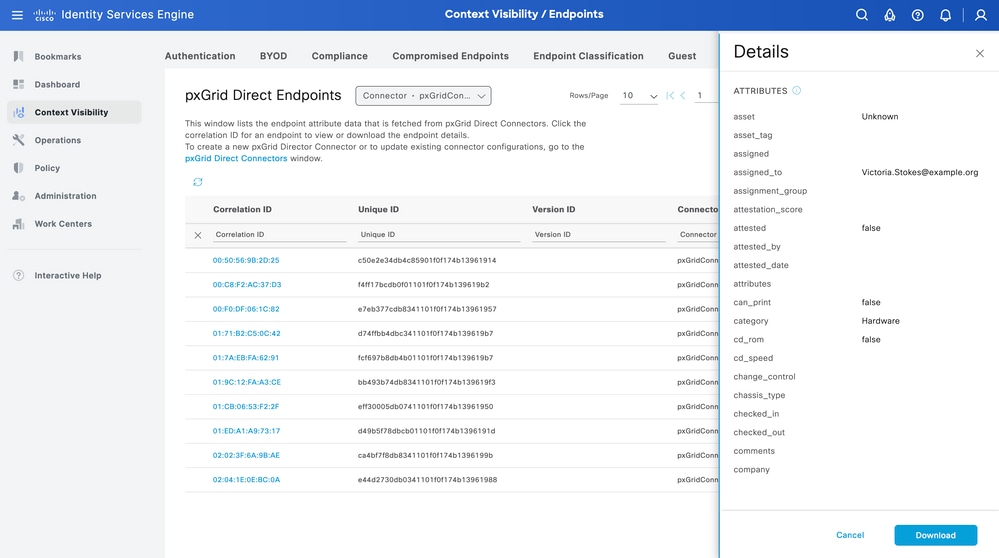Switch to the Compliance tab
The height and width of the screenshot is (558, 999).
(340, 56)
